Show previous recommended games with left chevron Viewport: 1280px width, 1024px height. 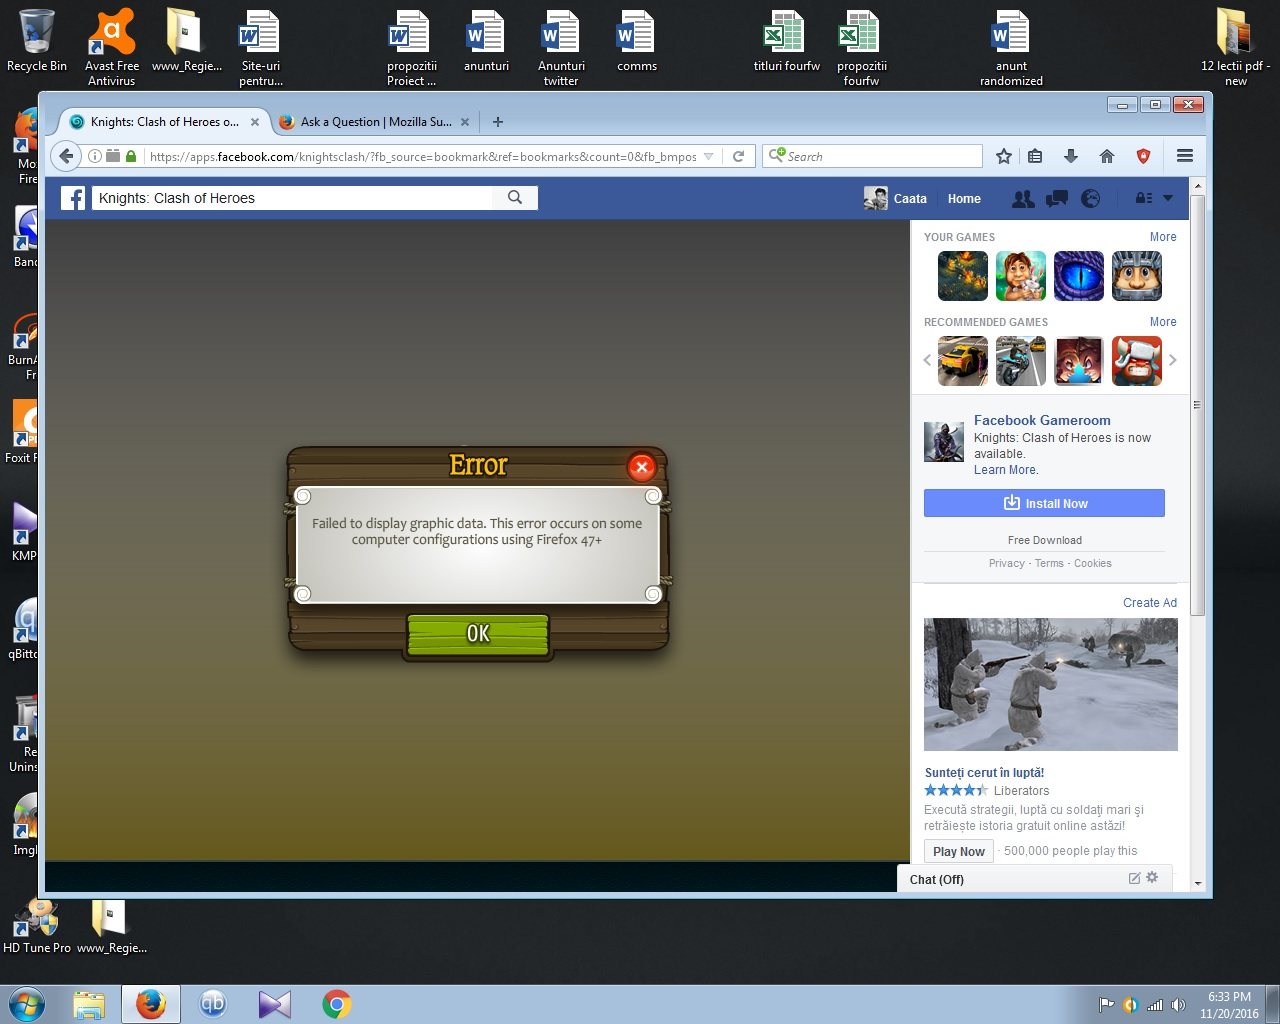927,360
